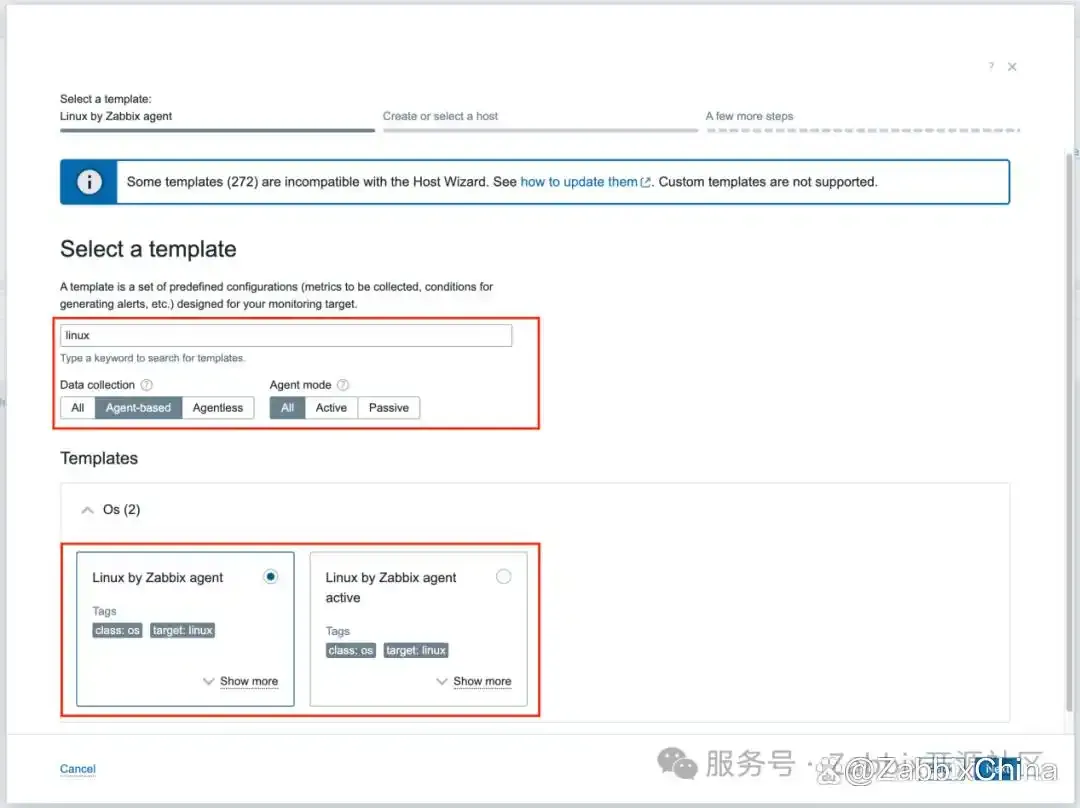Select Linux by Zabbix agent active radio
The width and height of the screenshot is (1080, 808).
503,577
